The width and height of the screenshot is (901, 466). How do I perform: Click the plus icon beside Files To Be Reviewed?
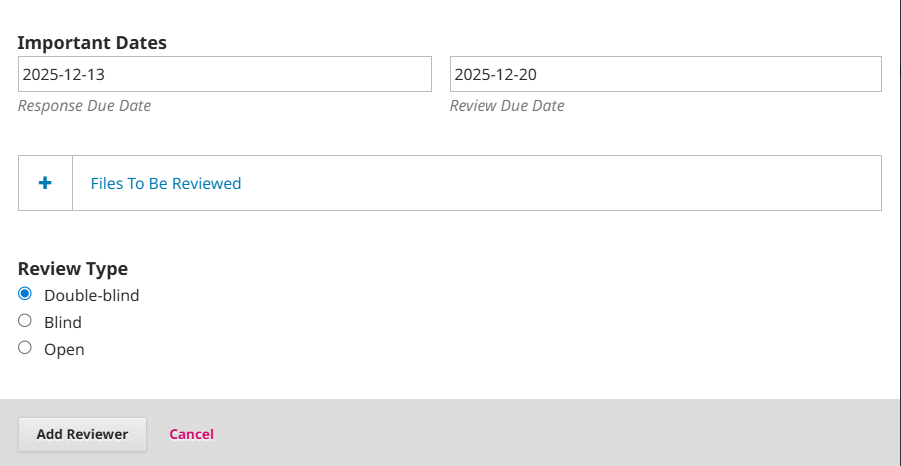(45, 183)
